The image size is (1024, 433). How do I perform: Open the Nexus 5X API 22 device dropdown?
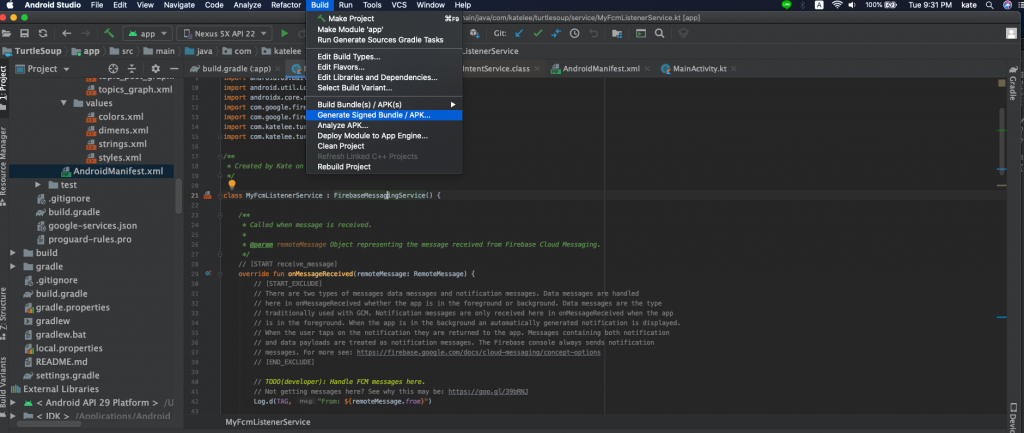[x=222, y=33]
